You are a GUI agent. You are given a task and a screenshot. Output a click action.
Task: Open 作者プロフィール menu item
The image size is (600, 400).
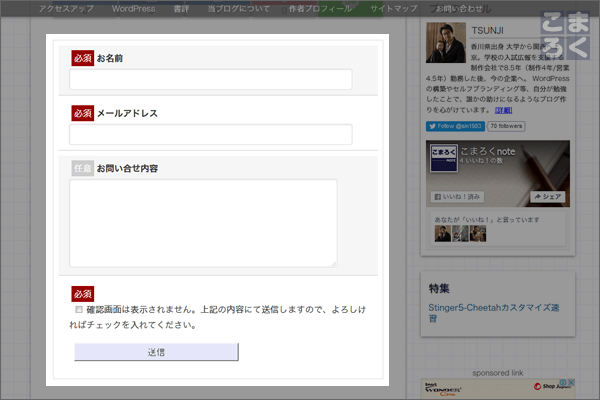point(320,8)
